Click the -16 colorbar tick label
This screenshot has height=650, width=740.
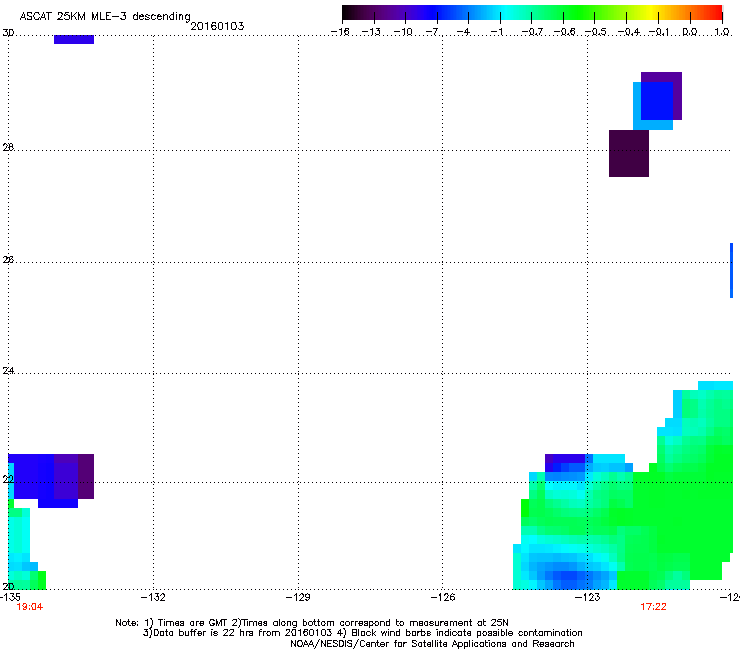pos(340,32)
